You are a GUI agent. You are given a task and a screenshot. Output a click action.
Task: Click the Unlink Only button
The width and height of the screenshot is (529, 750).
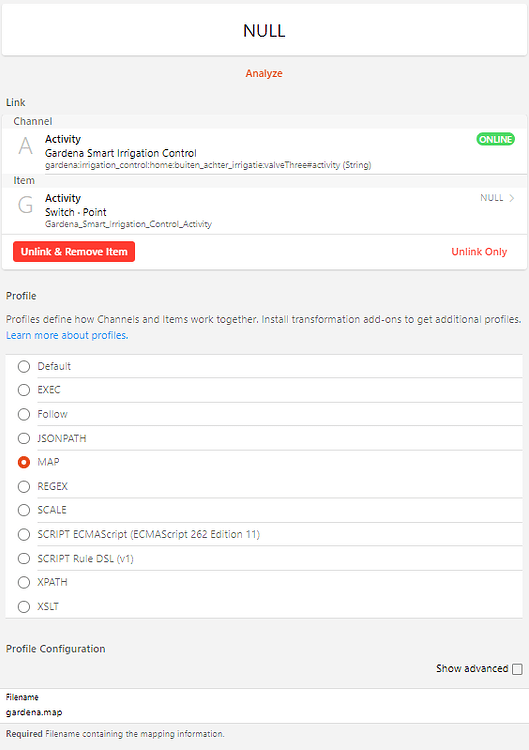click(x=479, y=252)
